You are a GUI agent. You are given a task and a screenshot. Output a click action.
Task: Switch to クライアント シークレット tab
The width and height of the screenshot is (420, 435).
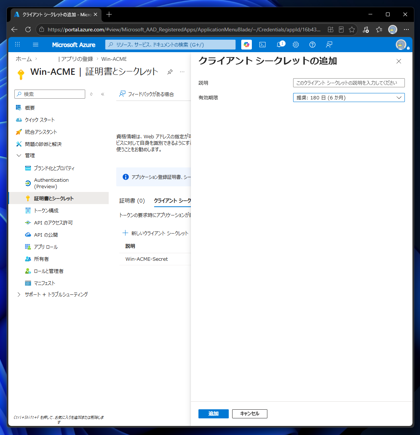(172, 200)
